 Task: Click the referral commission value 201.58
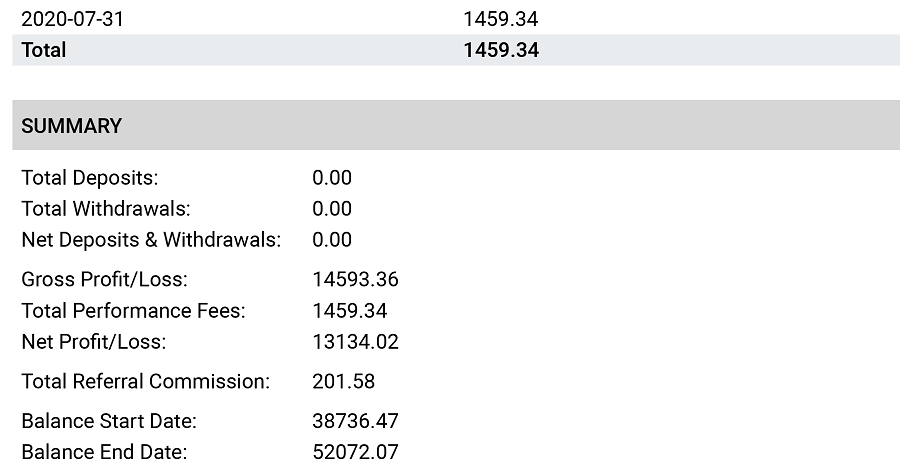click(x=343, y=381)
